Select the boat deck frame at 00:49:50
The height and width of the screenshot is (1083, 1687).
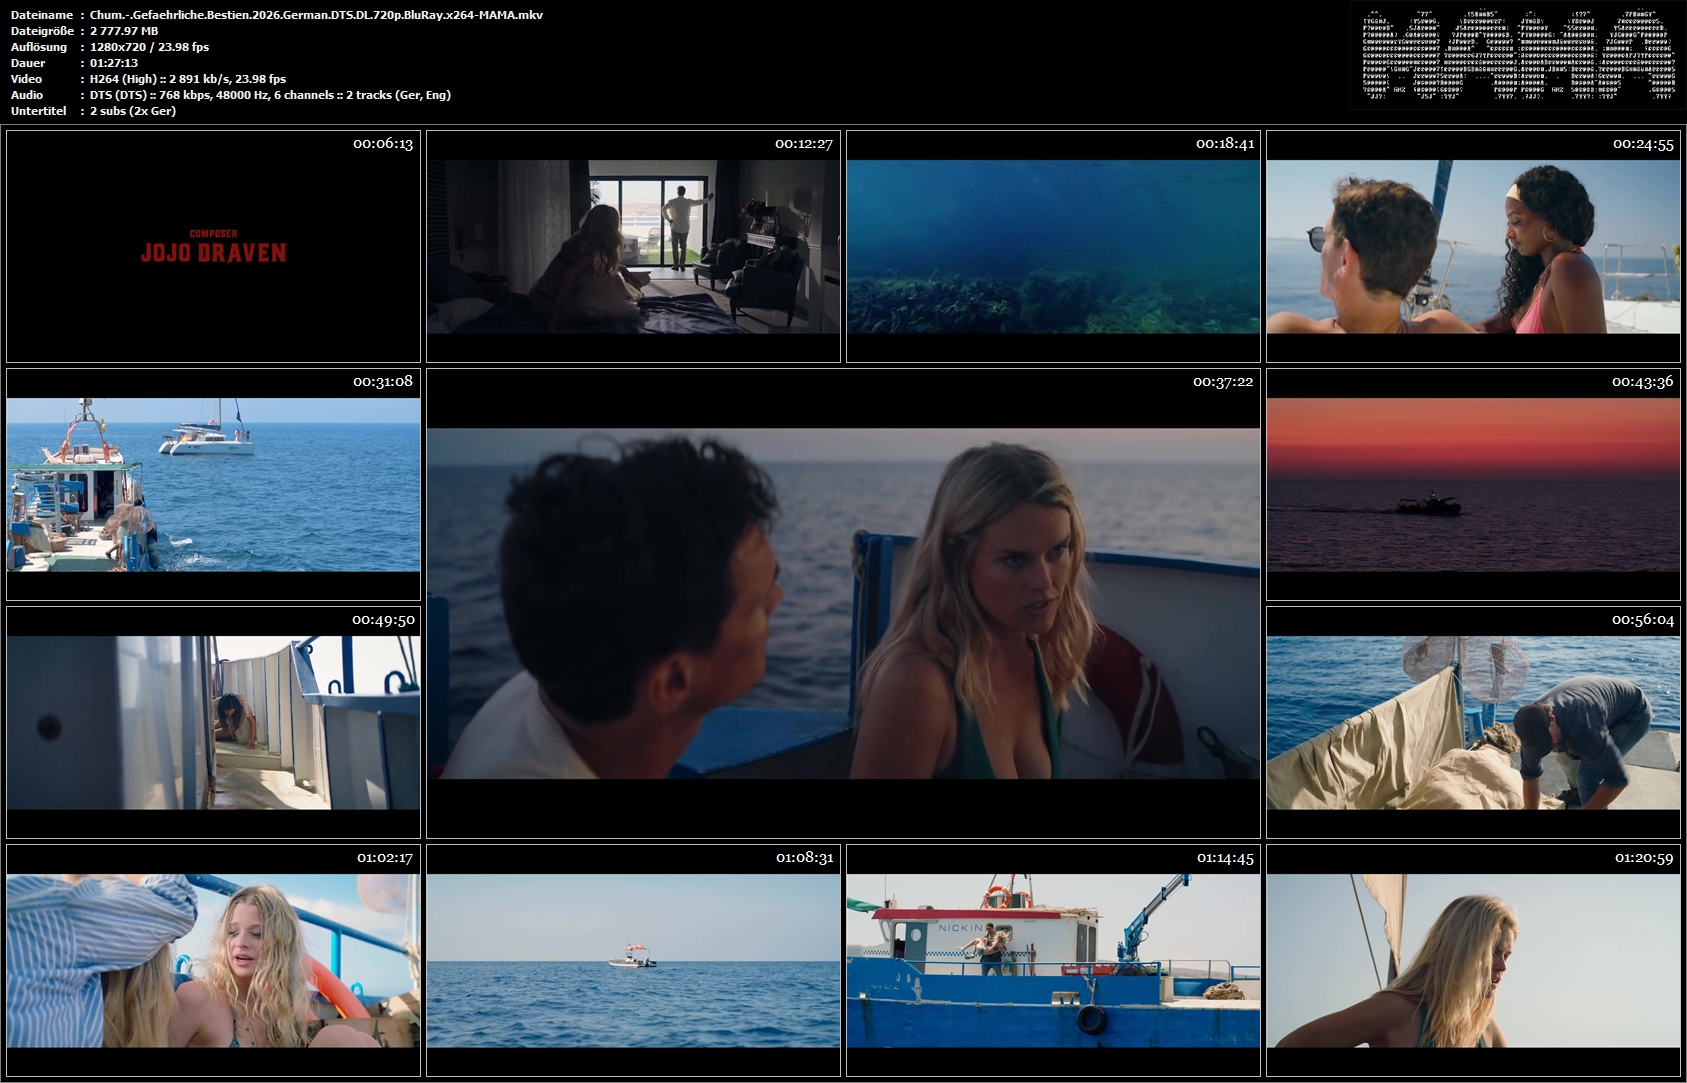coord(213,722)
